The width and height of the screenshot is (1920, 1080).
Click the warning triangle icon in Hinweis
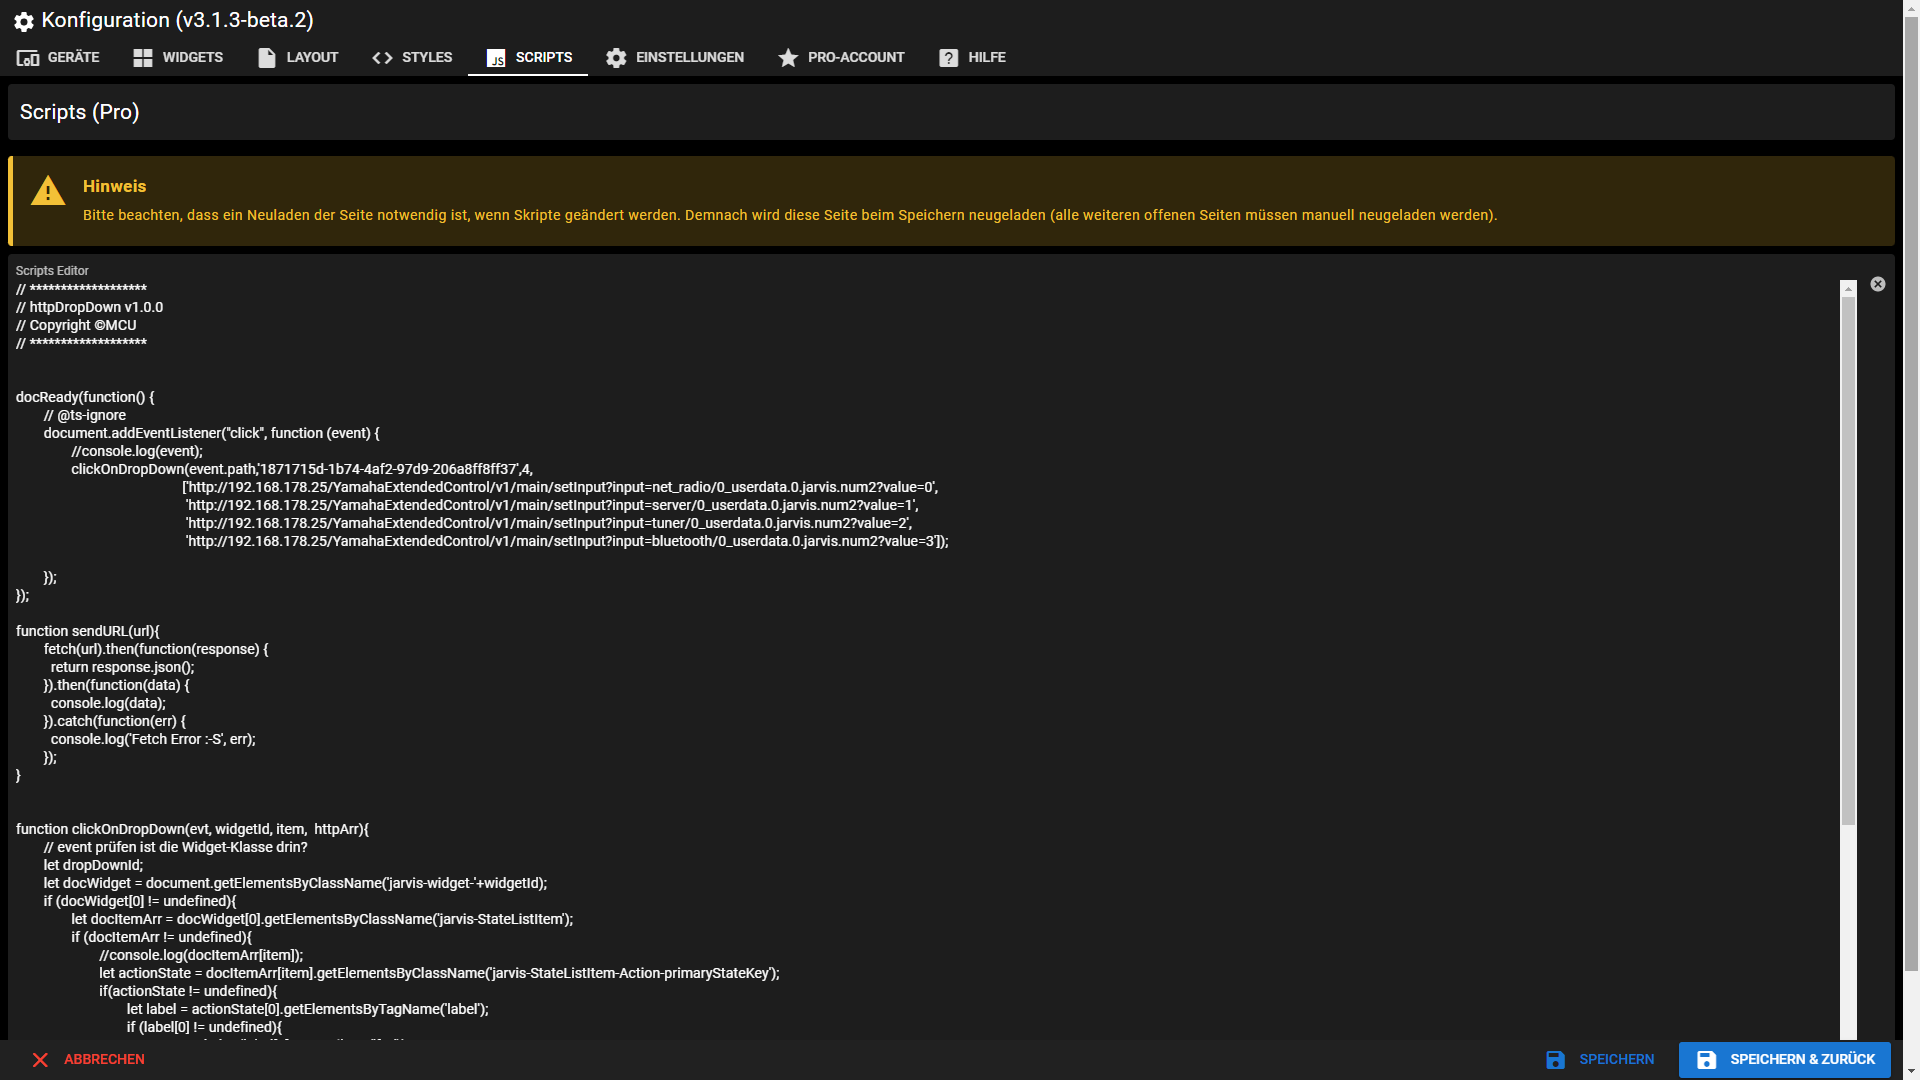48,190
